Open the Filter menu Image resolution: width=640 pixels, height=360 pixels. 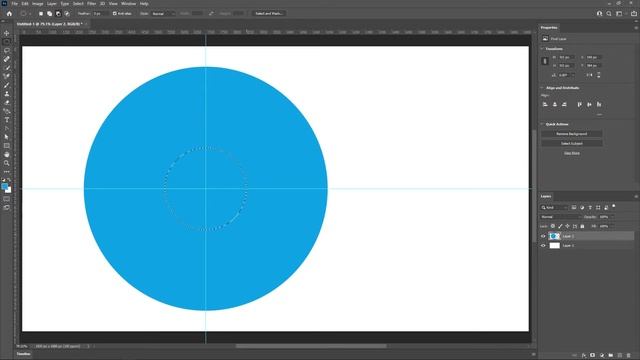(91, 4)
